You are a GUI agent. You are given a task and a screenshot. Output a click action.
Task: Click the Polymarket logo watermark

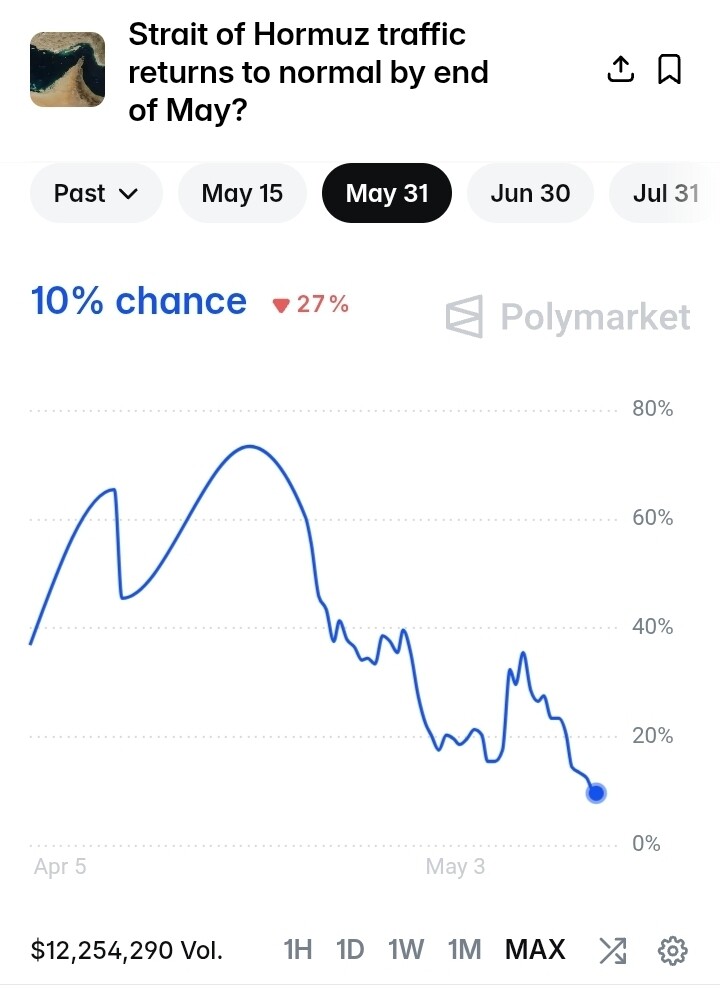(x=568, y=316)
